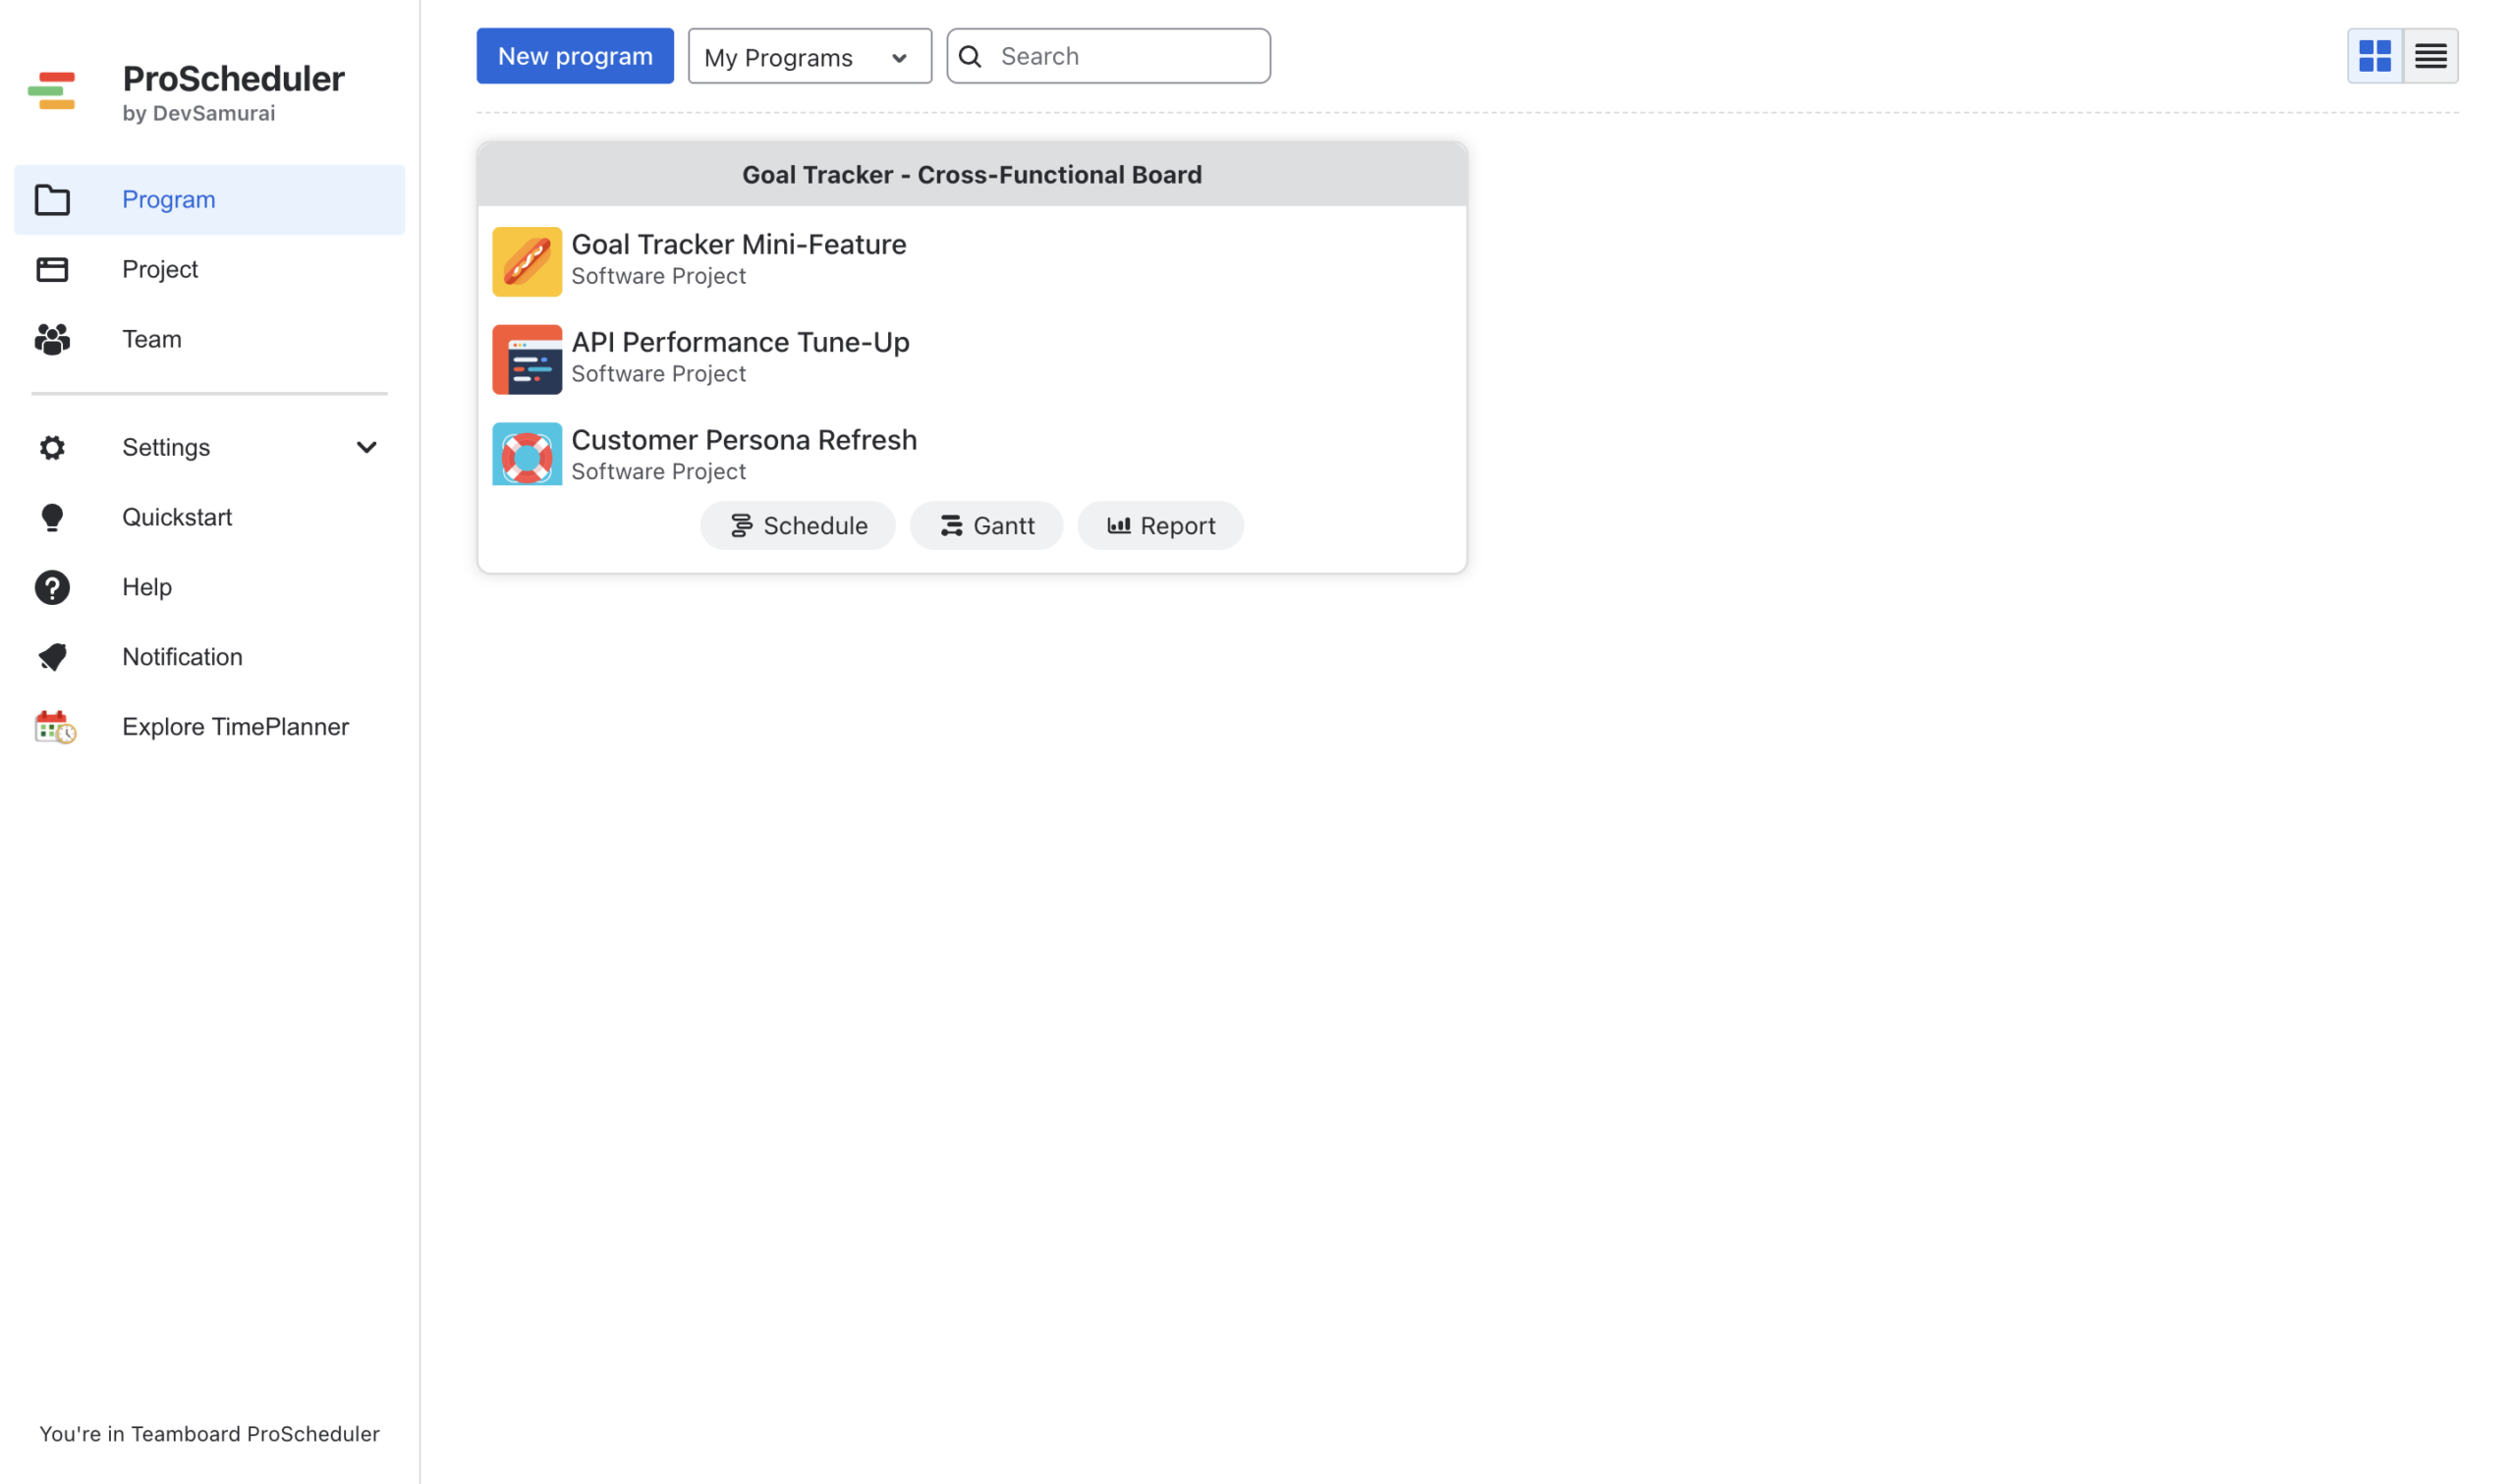The width and height of the screenshot is (2515, 1484).
Task: Open the Goal Tracker Mini-Feature project icon
Action: point(527,261)
